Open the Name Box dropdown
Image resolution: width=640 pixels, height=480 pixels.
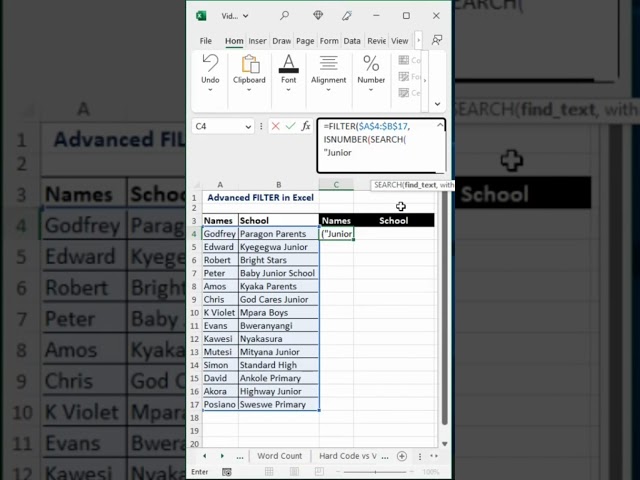[x=248, y=127]
